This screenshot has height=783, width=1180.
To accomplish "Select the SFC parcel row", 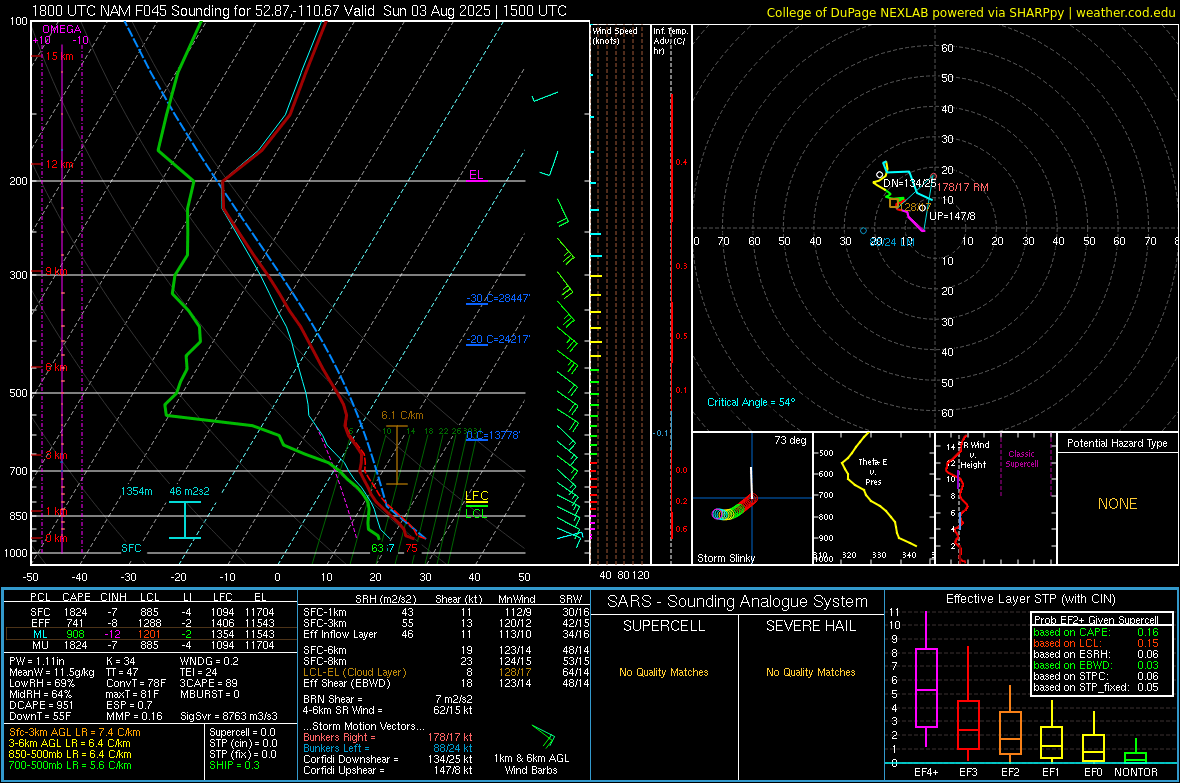I will [152, 612].
